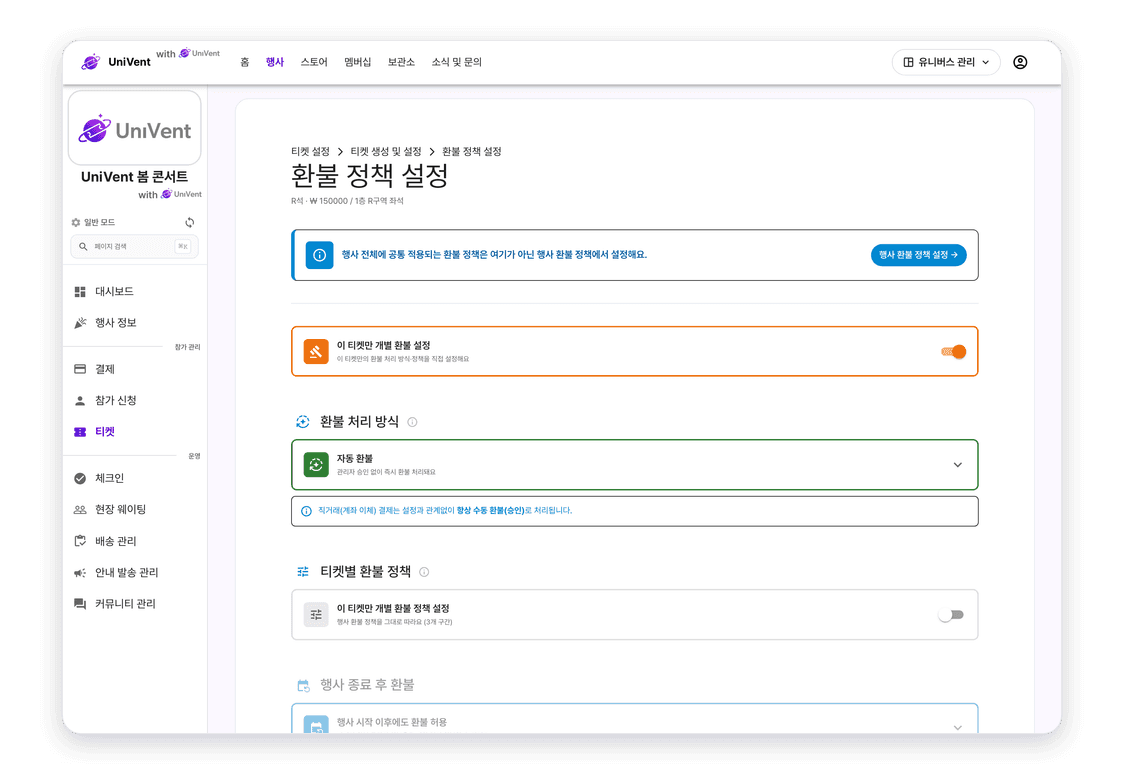The height and width of the screenshot is (776, 1130).
Task: Click the search magnifier icon in sidebar
Action: pyautogui.click(x=83, y=246)
